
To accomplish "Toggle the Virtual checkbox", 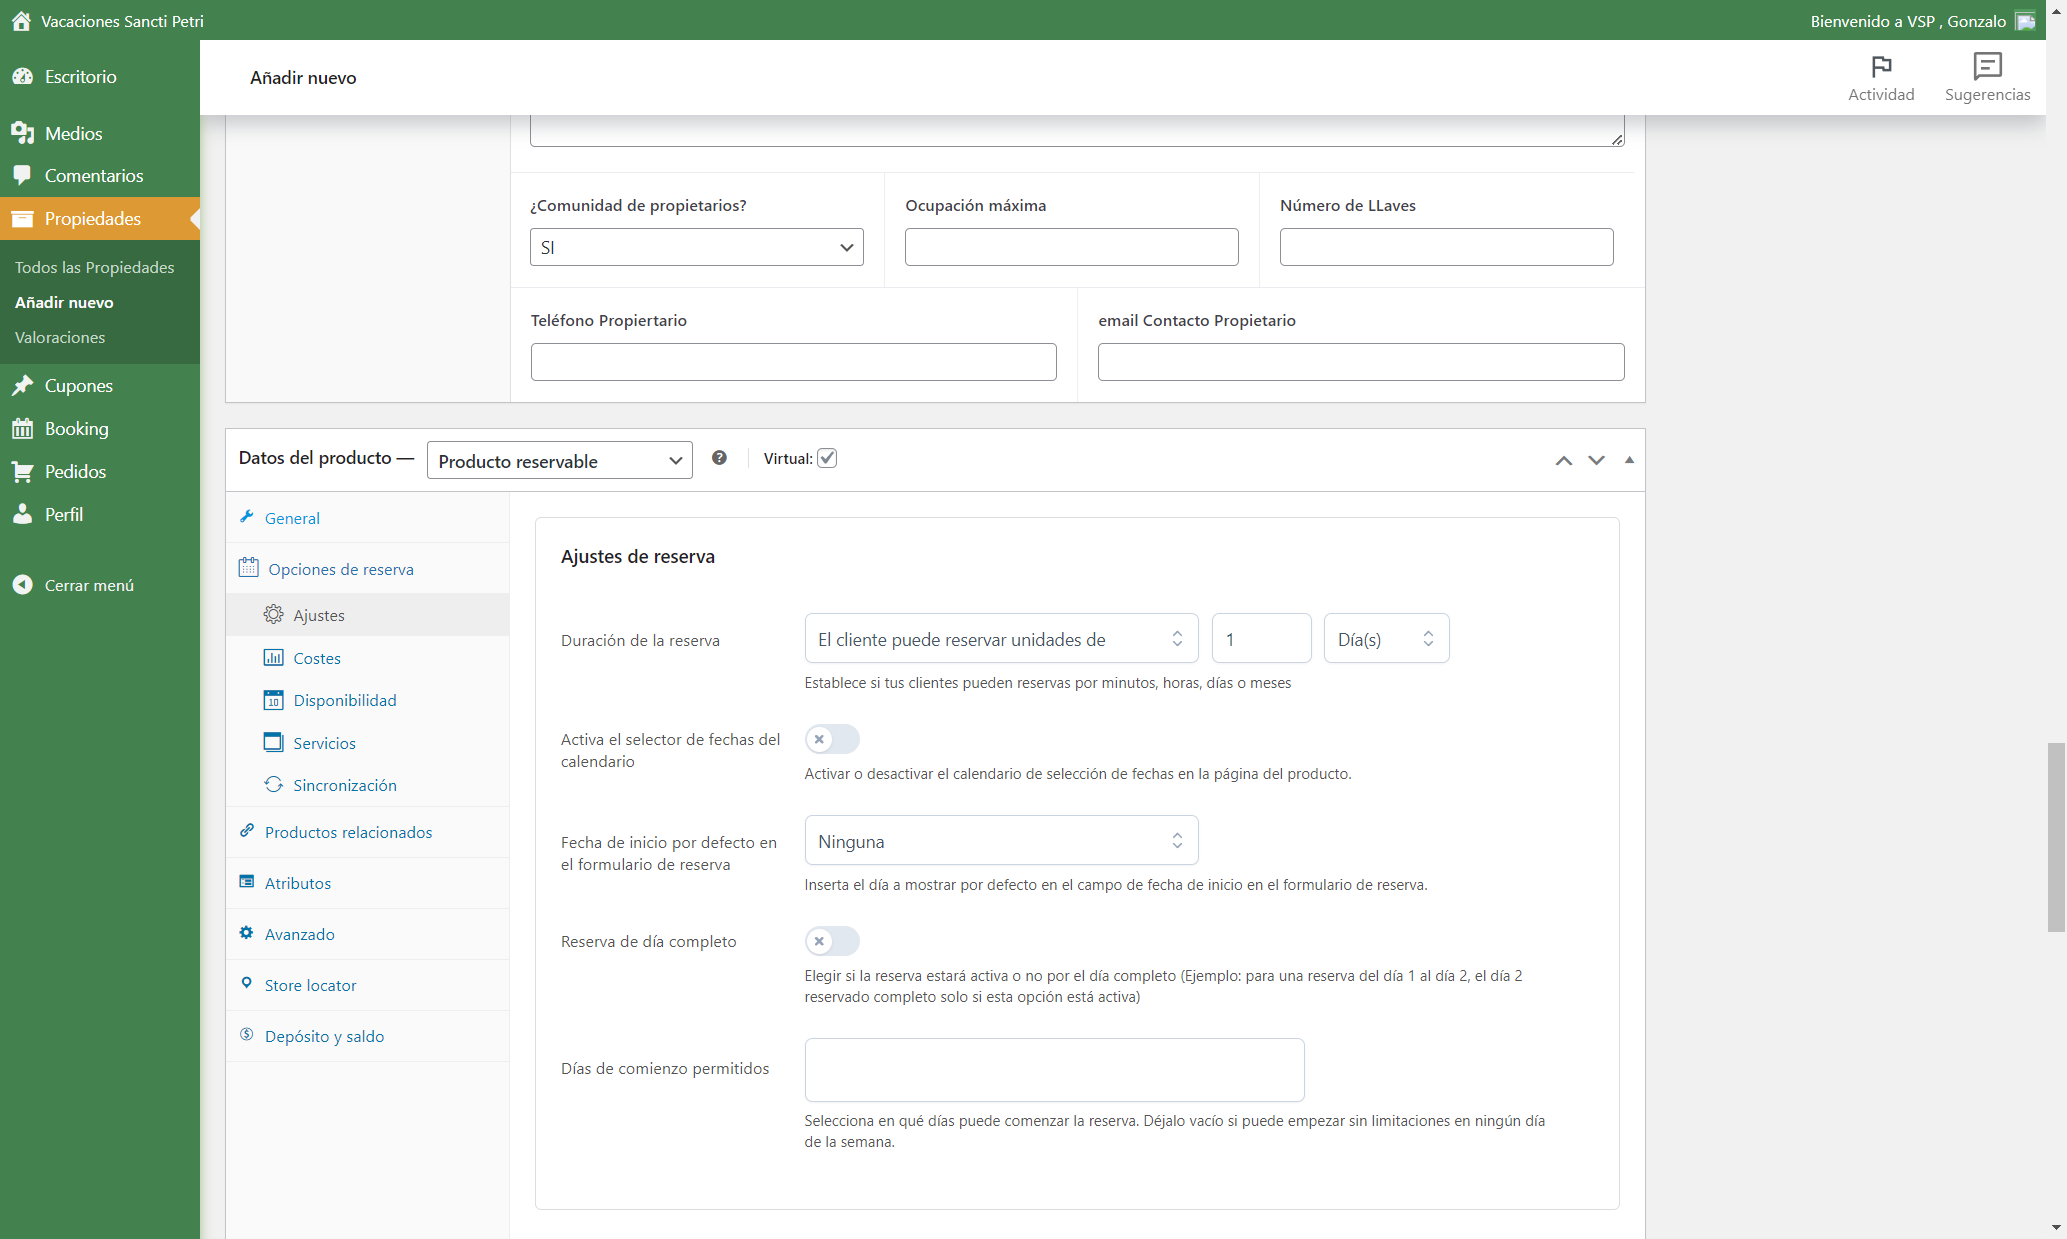I will pyautogui.click(x=827, y=458).
